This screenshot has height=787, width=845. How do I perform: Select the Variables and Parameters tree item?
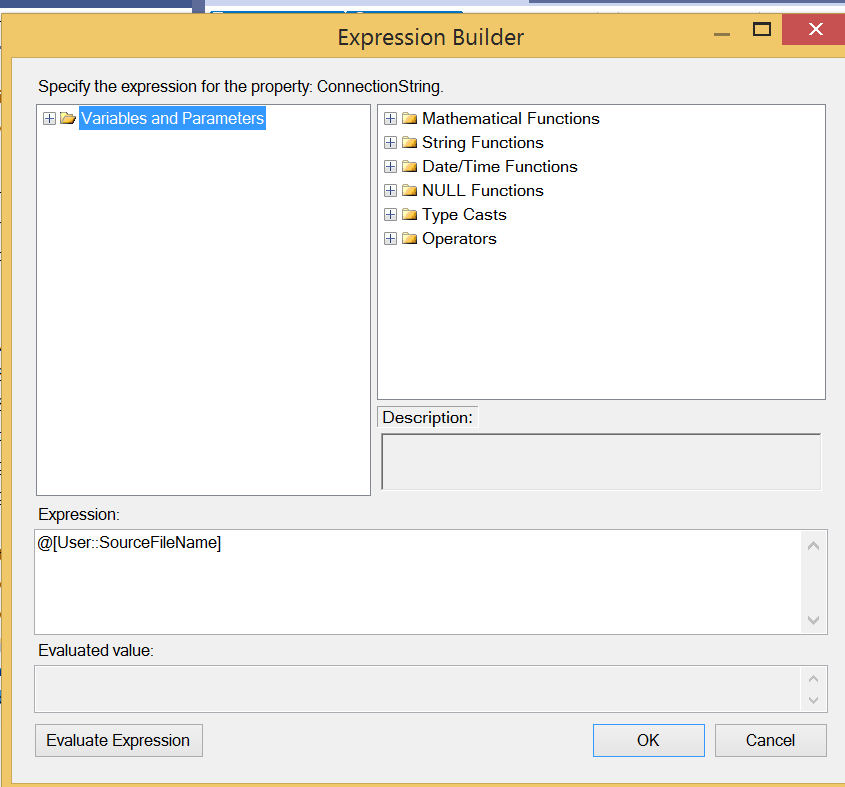[x=171, y=118]
